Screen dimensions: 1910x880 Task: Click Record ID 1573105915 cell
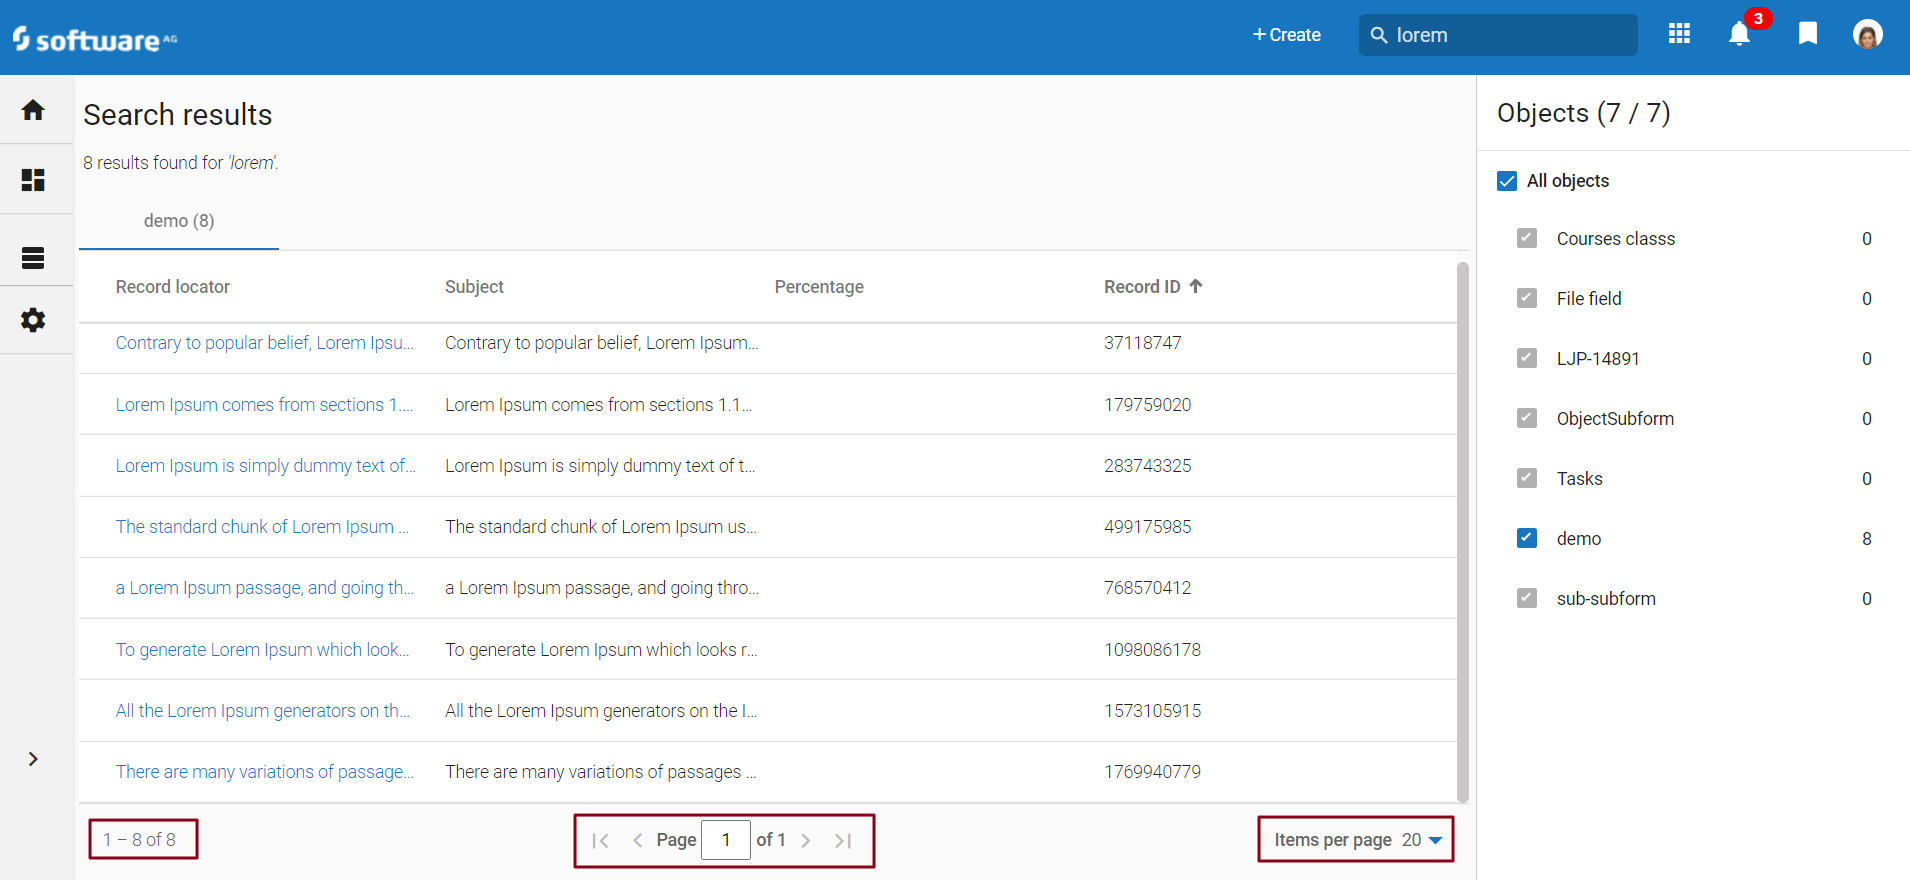point(1153,711)
